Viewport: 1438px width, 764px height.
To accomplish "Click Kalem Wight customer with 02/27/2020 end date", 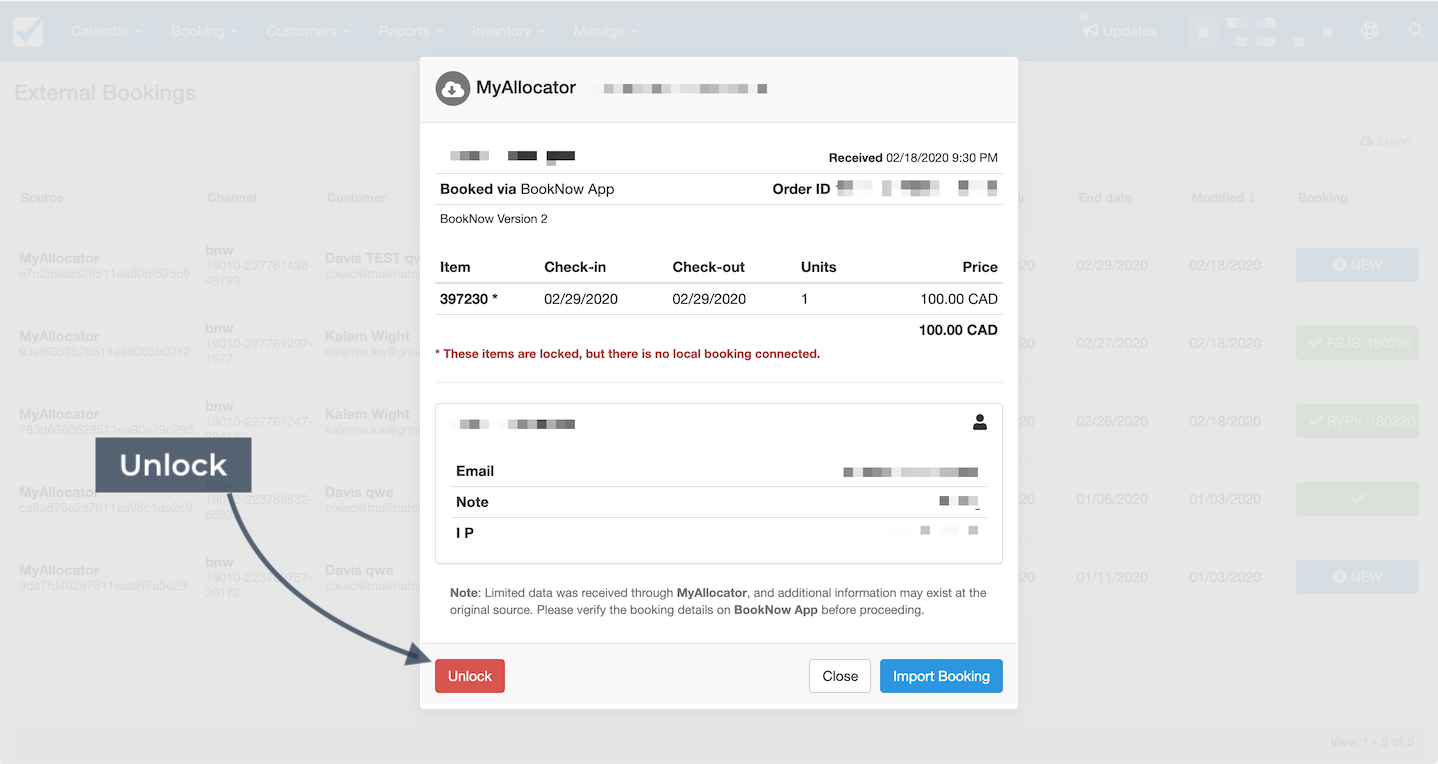I will (368, 336).
